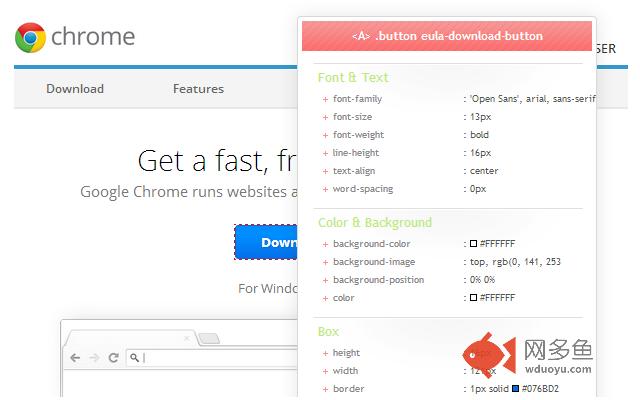640x400 pixels.
Task: Click the forward arrow in browser mockup
Action: pos(94,358)
